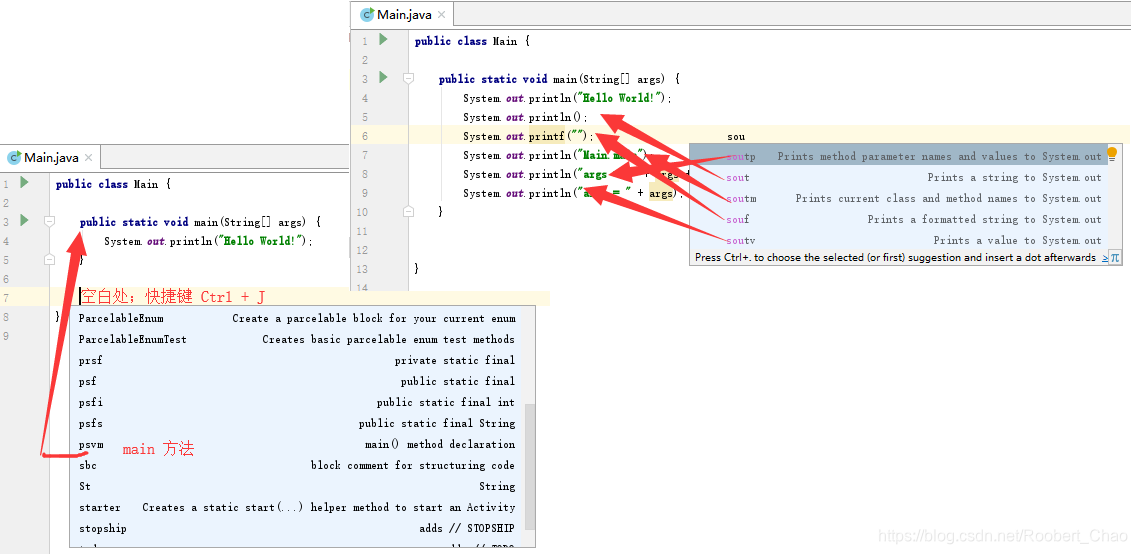Click run arrow beside main method in right editor
Image resolution: width=1137 pixels, height=554 pixels.
pos(384,78)
